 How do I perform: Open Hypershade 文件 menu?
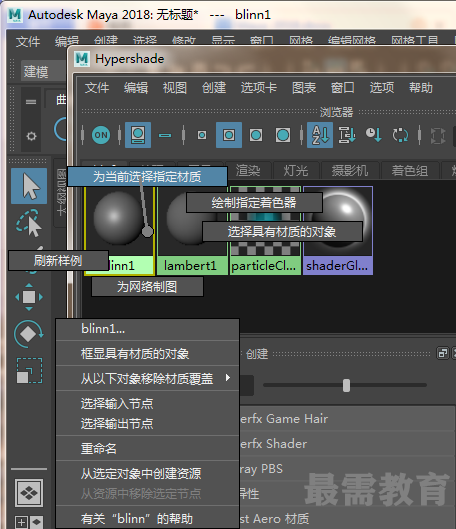coord(97,88)
